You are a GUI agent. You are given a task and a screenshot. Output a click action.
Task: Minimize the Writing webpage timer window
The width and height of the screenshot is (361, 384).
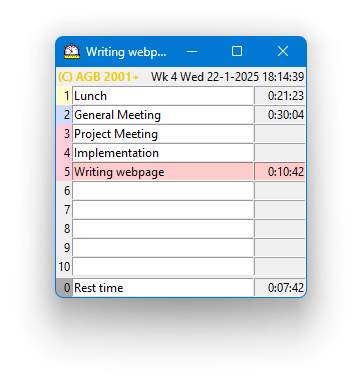(x=192, y=52)
